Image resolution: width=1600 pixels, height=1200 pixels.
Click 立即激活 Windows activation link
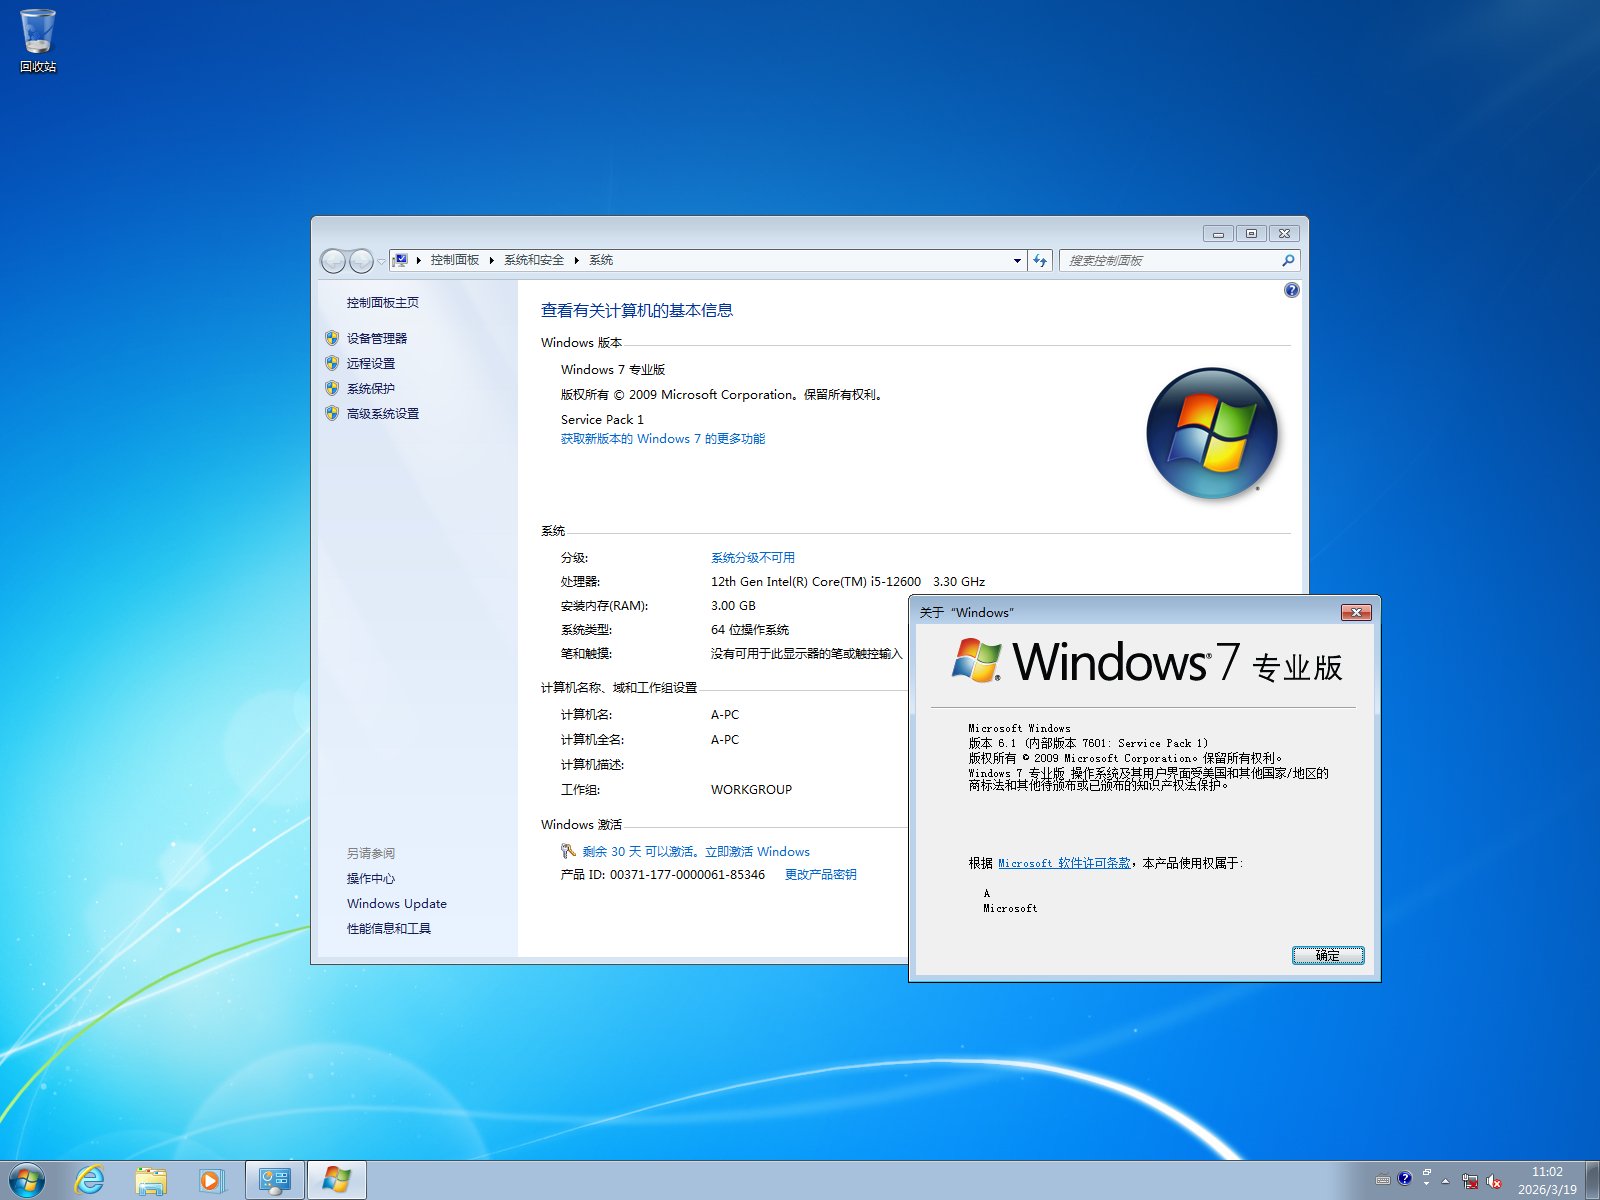coord(757,852)
